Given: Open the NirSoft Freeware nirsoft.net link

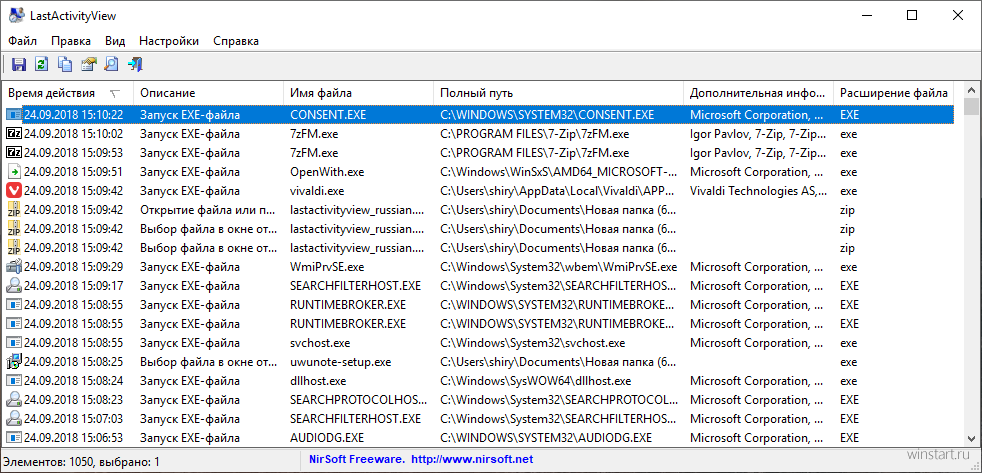Looking at the screenshot, I should [x=421, y=459].
